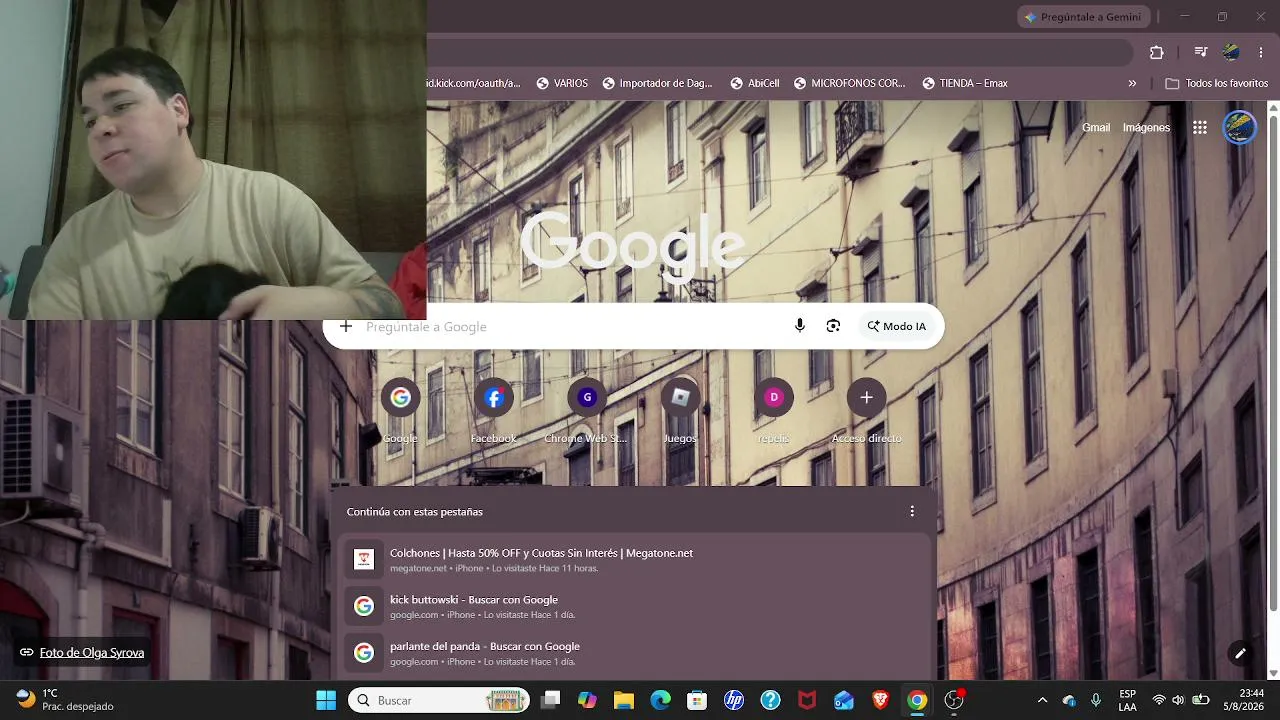Open the Google apps grid

(x=1200, y=128)
